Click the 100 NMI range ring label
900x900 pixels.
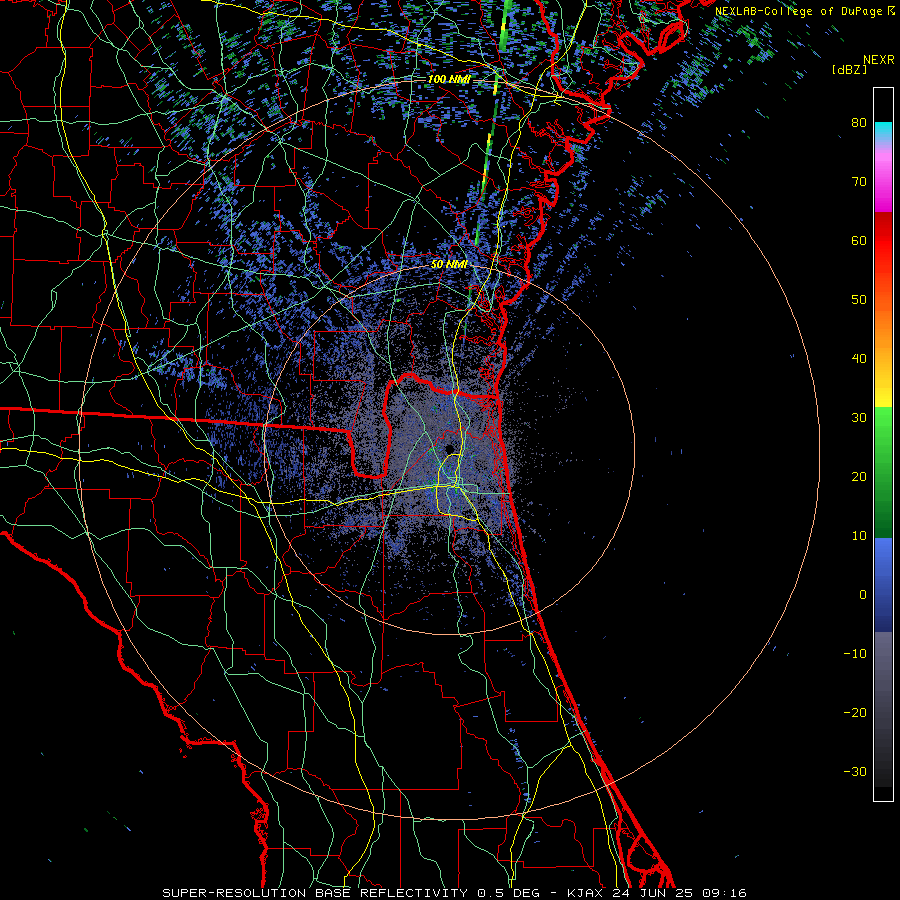coord(449,79)
